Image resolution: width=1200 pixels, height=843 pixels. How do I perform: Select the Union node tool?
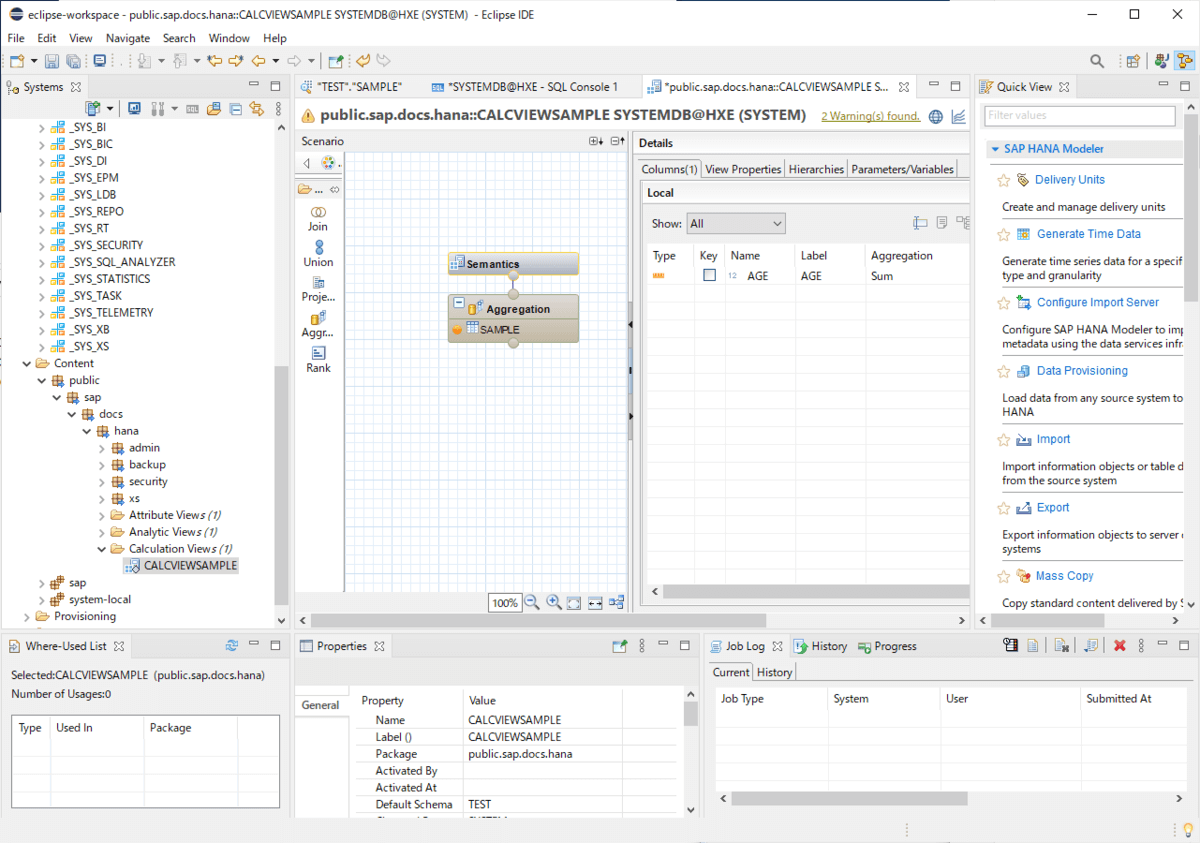[x=318, y=253]
